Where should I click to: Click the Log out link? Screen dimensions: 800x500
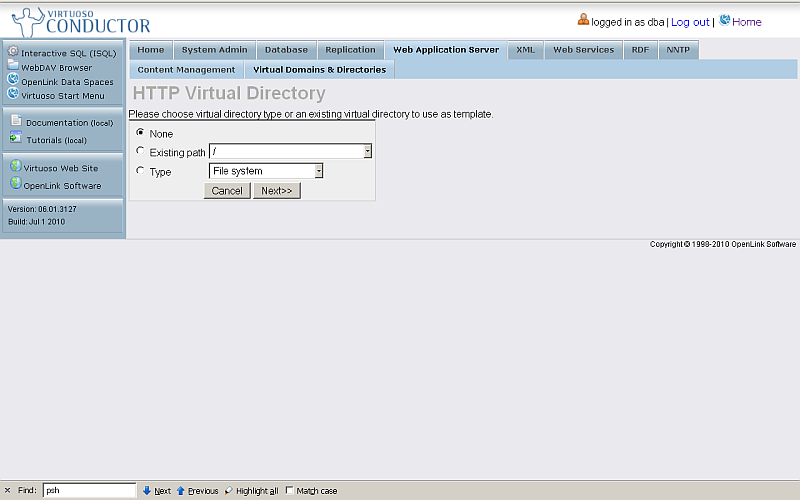(690, 22)
